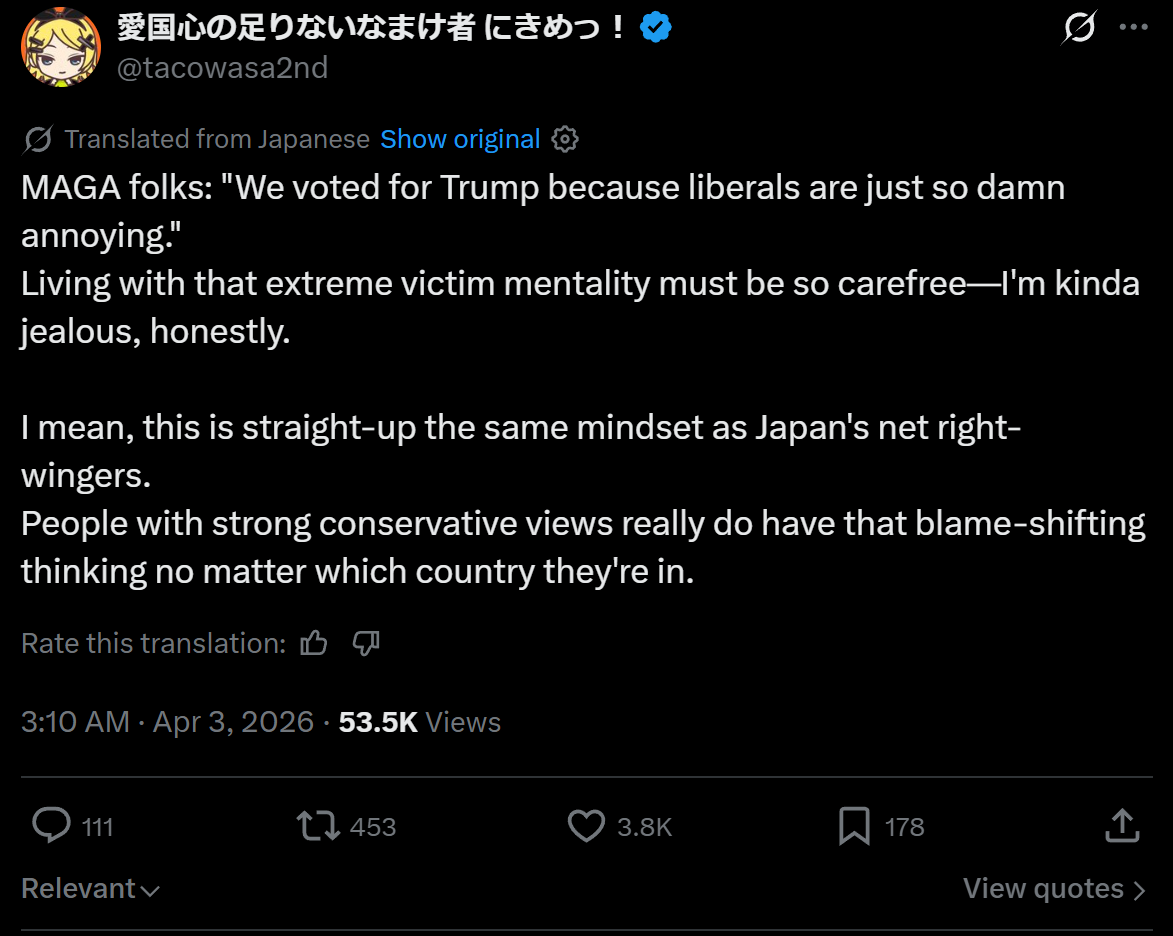
Task: Open translation settings gear icon
Action: 565,139
